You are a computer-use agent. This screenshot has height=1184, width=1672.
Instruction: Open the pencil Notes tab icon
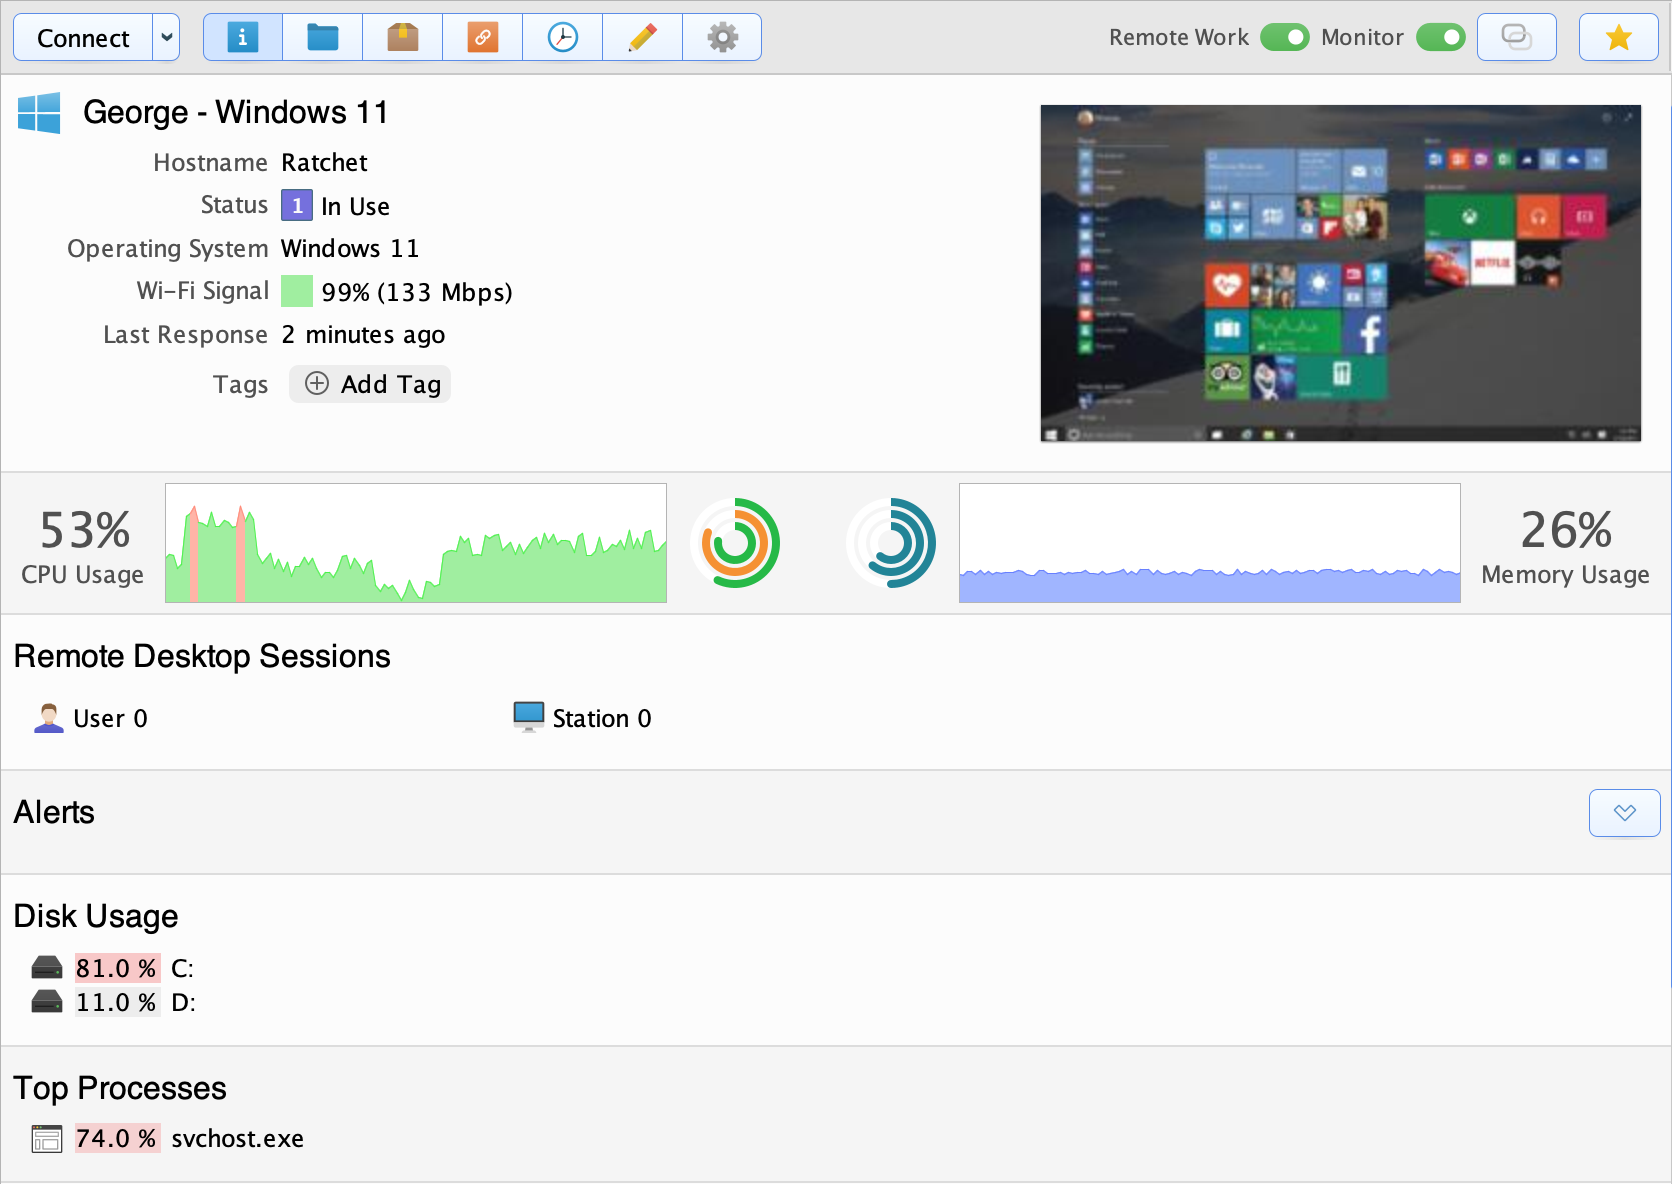tap(643, 38)
